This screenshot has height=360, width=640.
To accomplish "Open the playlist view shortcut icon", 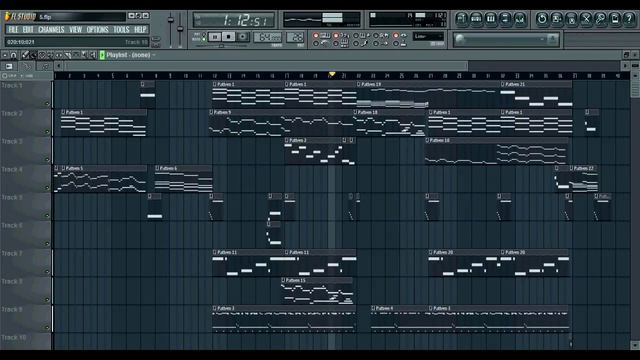I will click(462, 19).
